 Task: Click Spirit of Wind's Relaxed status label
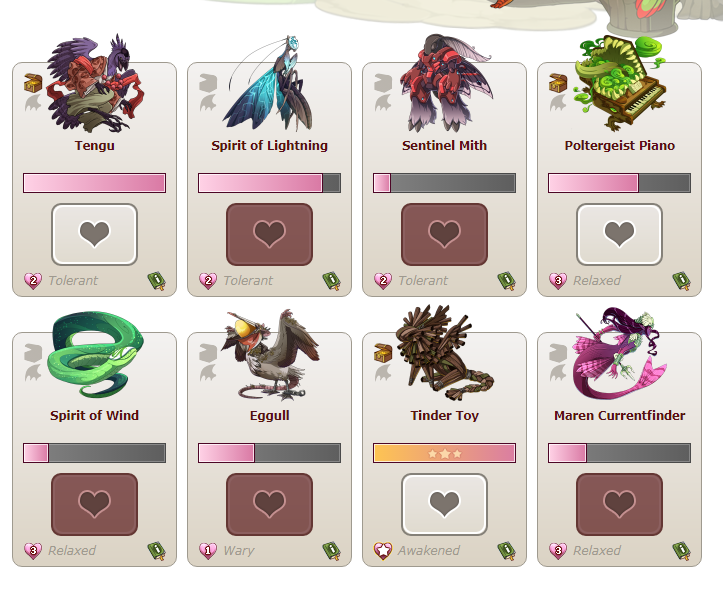click(x=72, y=551)
